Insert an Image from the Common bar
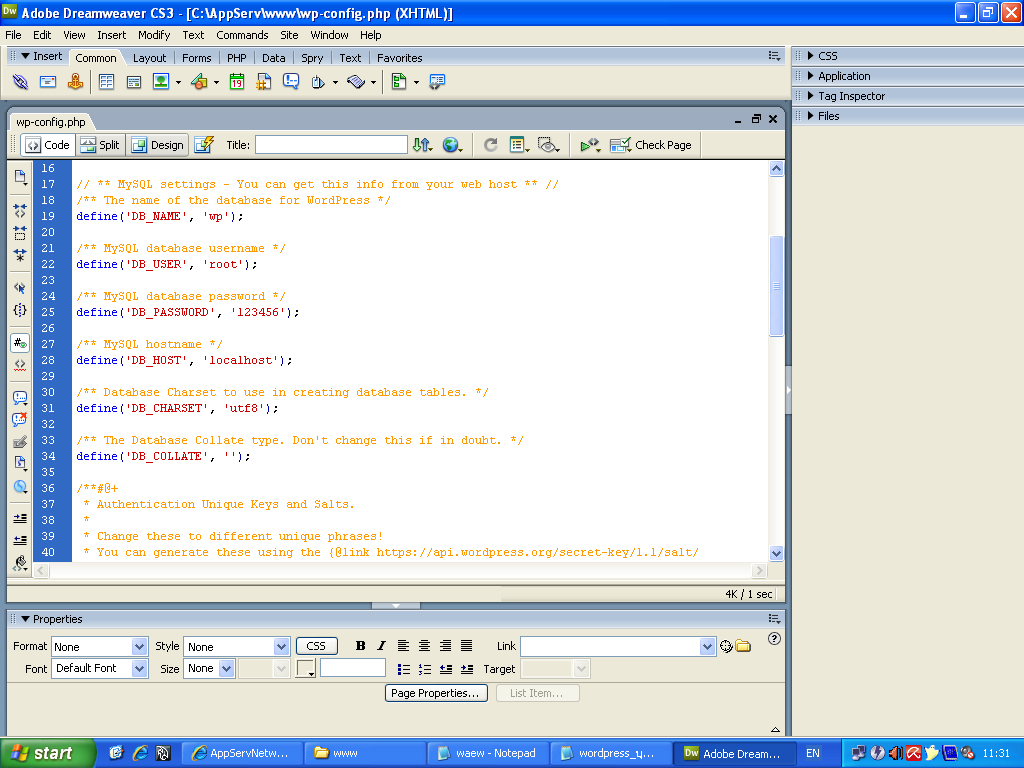The width and height of the screenshot is (1024, 768). click(x=161, y=82)
